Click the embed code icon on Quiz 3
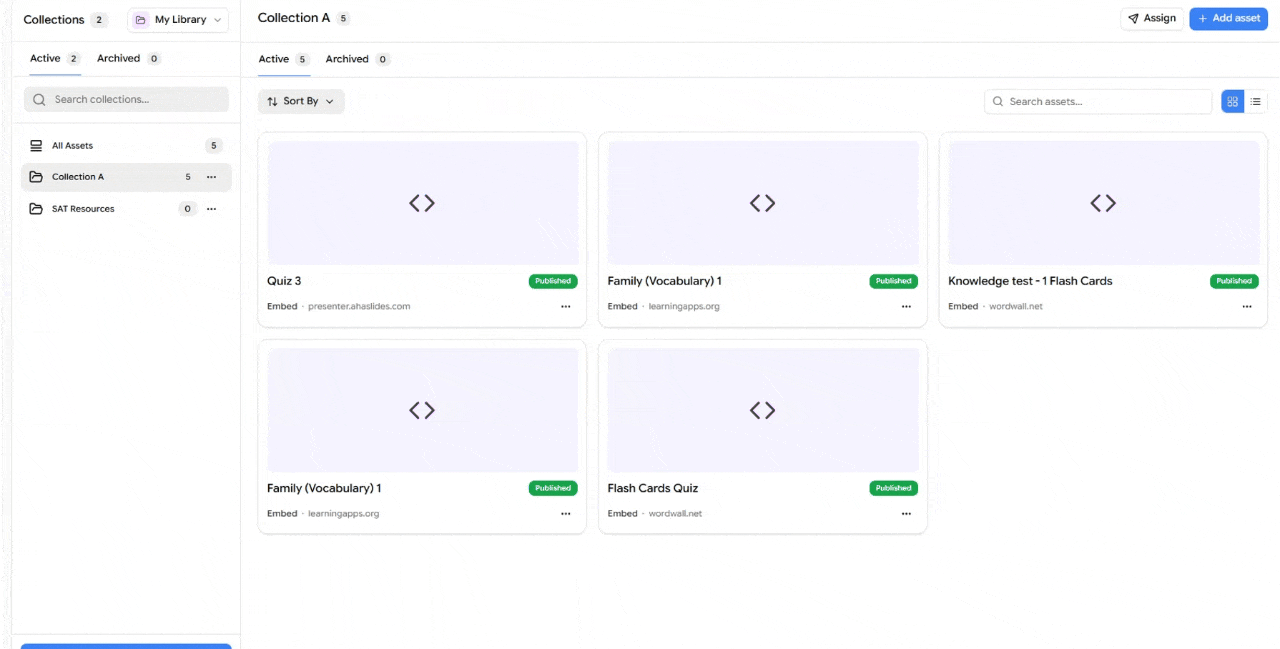Image resolution: width=1280 pixels, height=649 pixels. tap(422, 203)
